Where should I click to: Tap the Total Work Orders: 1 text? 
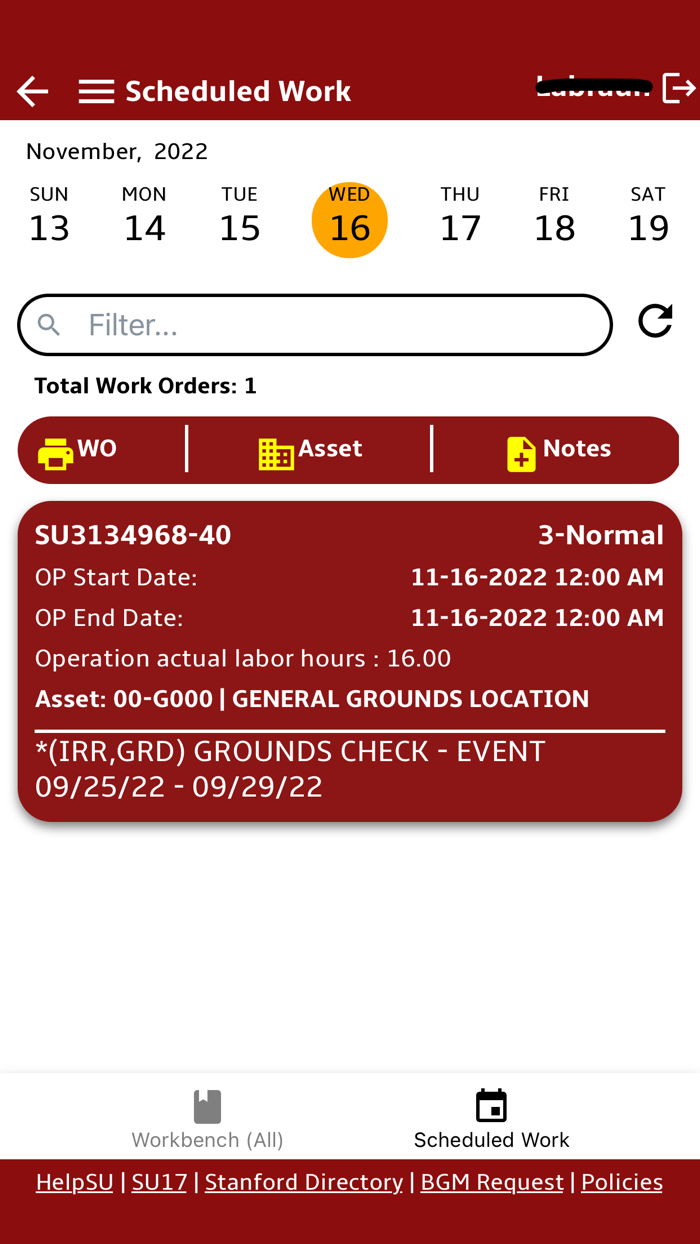coord(146,386)
